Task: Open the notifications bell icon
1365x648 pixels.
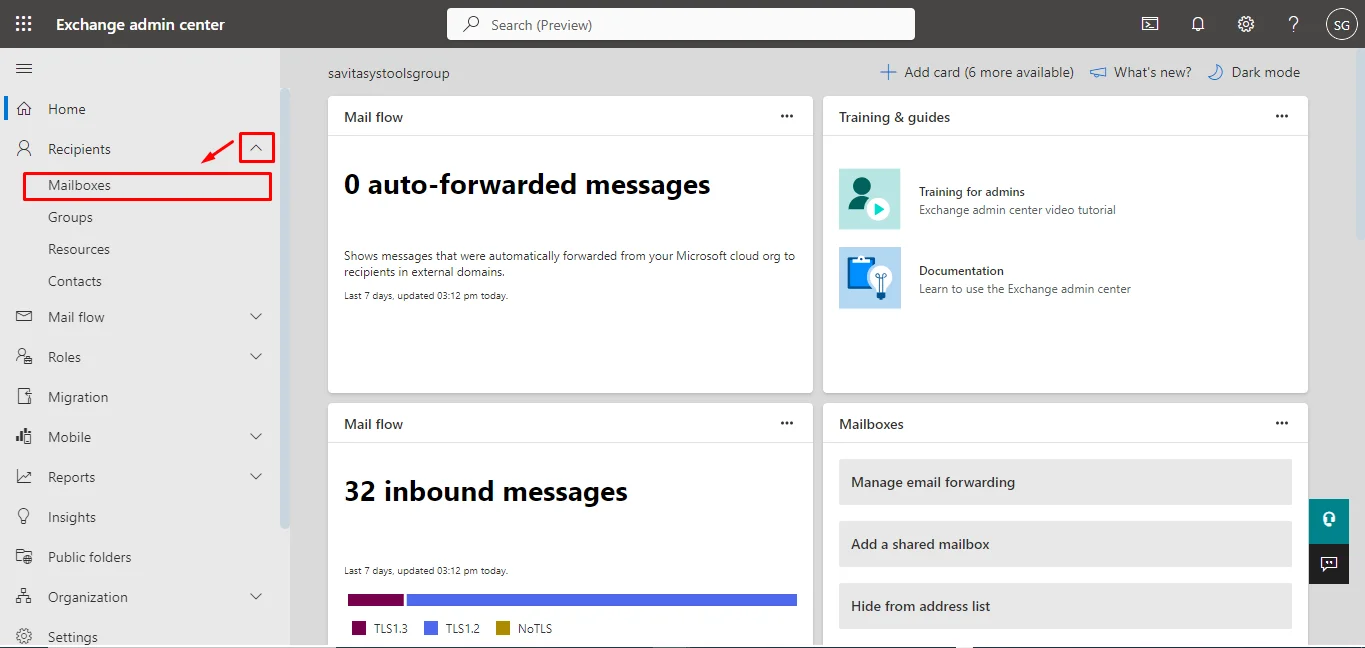Action: (1198, 24)
